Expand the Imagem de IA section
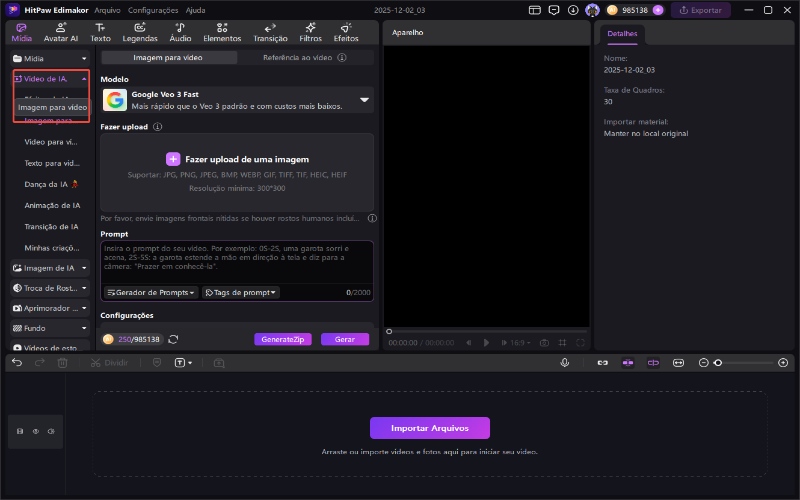 (x=51, y=268)
